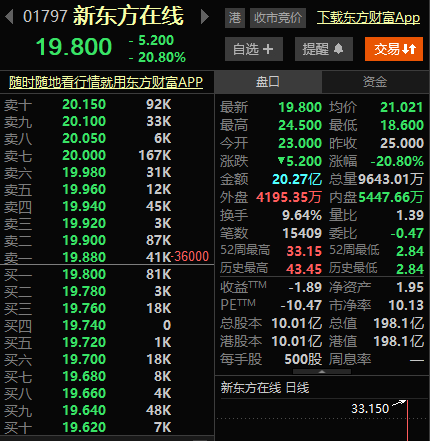
Task: Click 换手 value 9.64%
Action: (x=302, y=215)
